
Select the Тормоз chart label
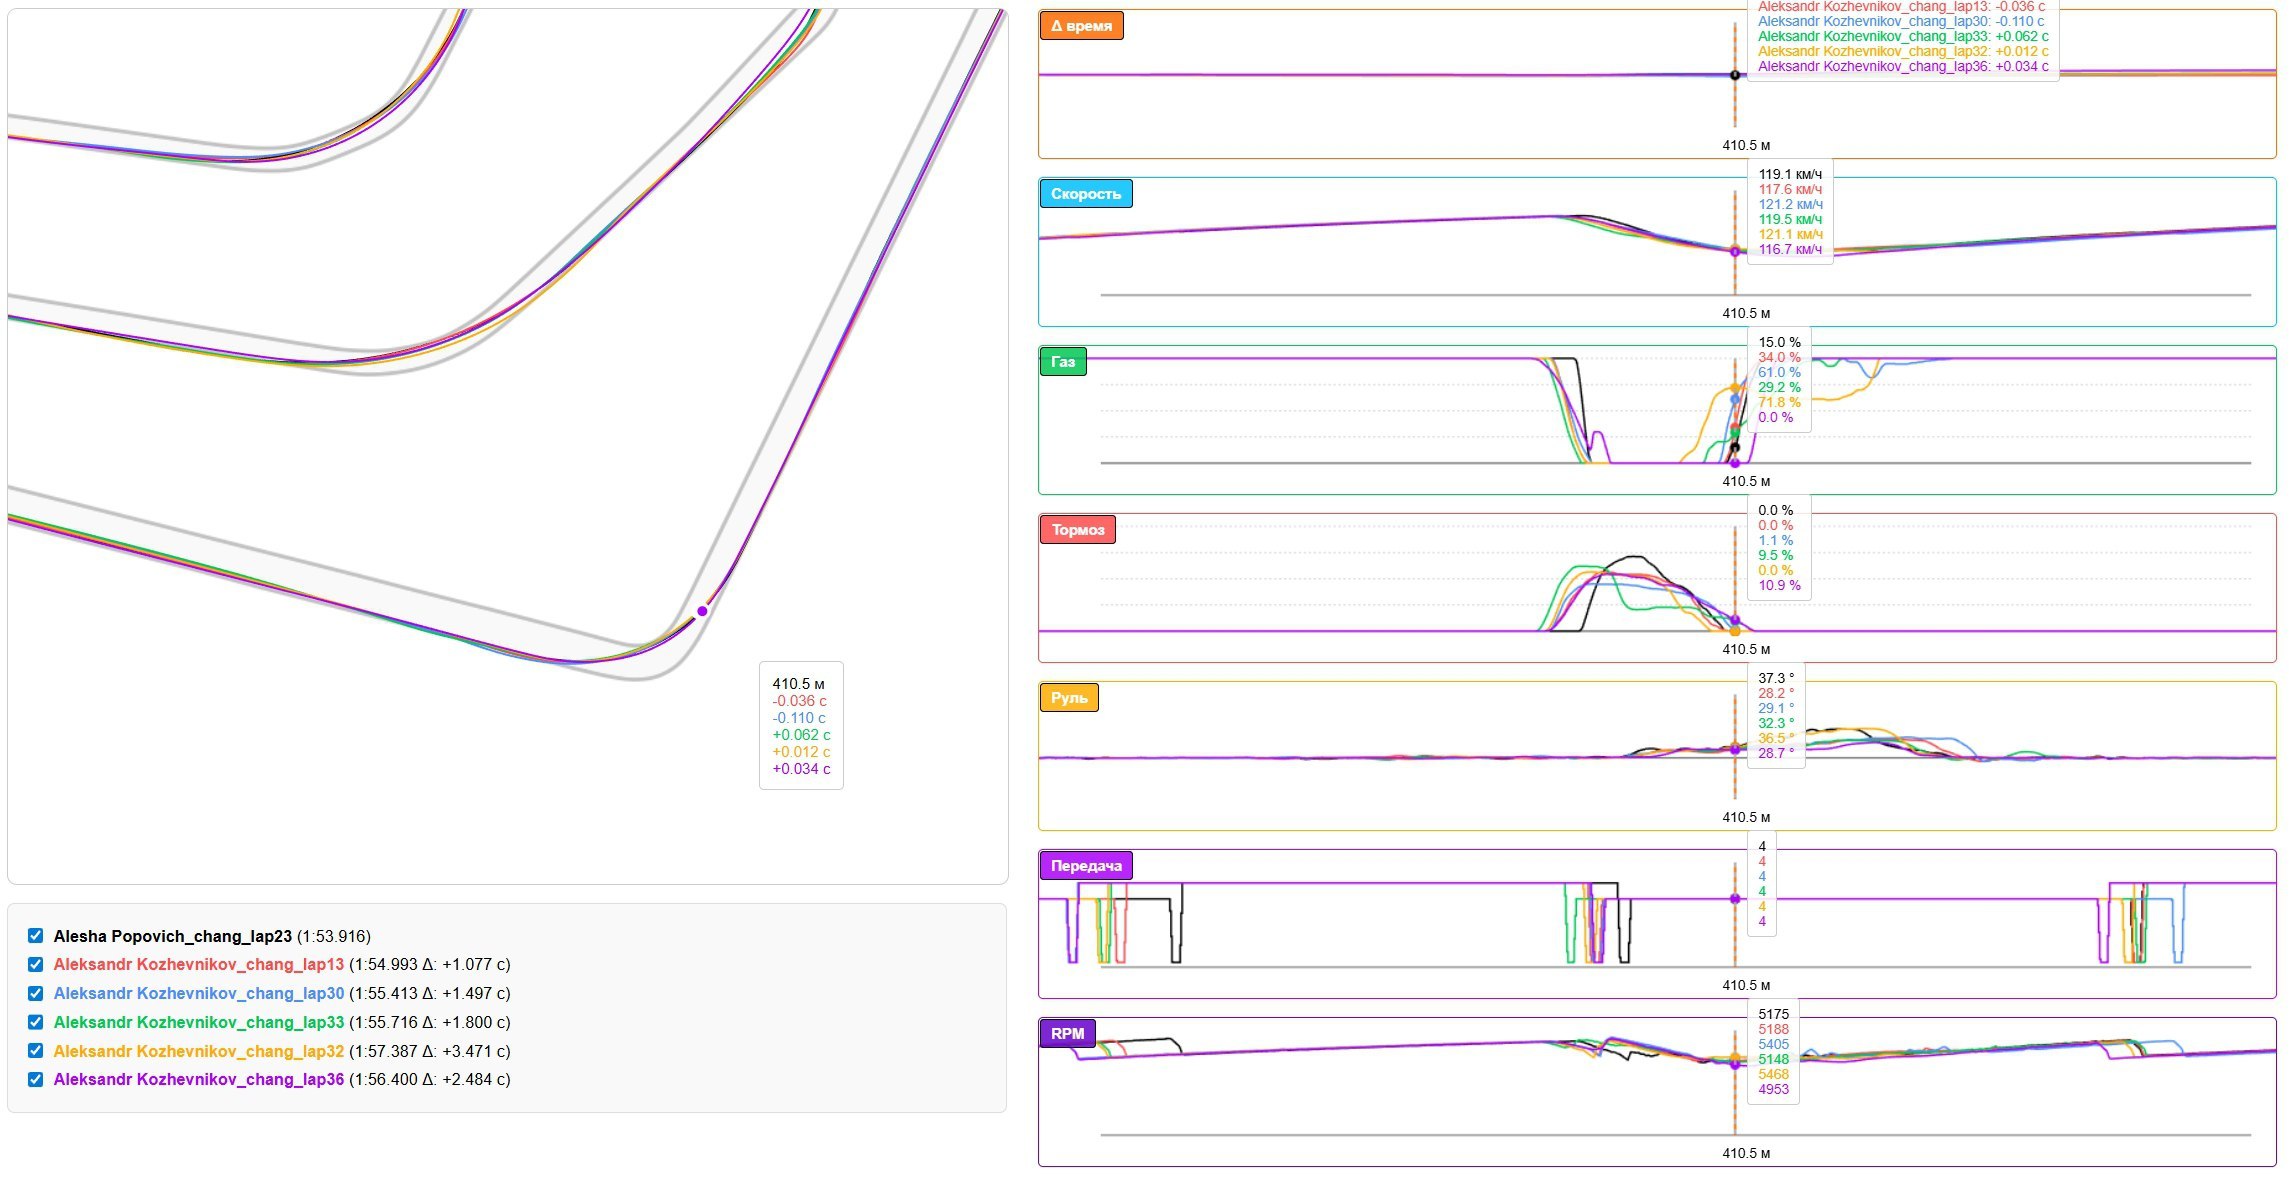coord(1077,530)
